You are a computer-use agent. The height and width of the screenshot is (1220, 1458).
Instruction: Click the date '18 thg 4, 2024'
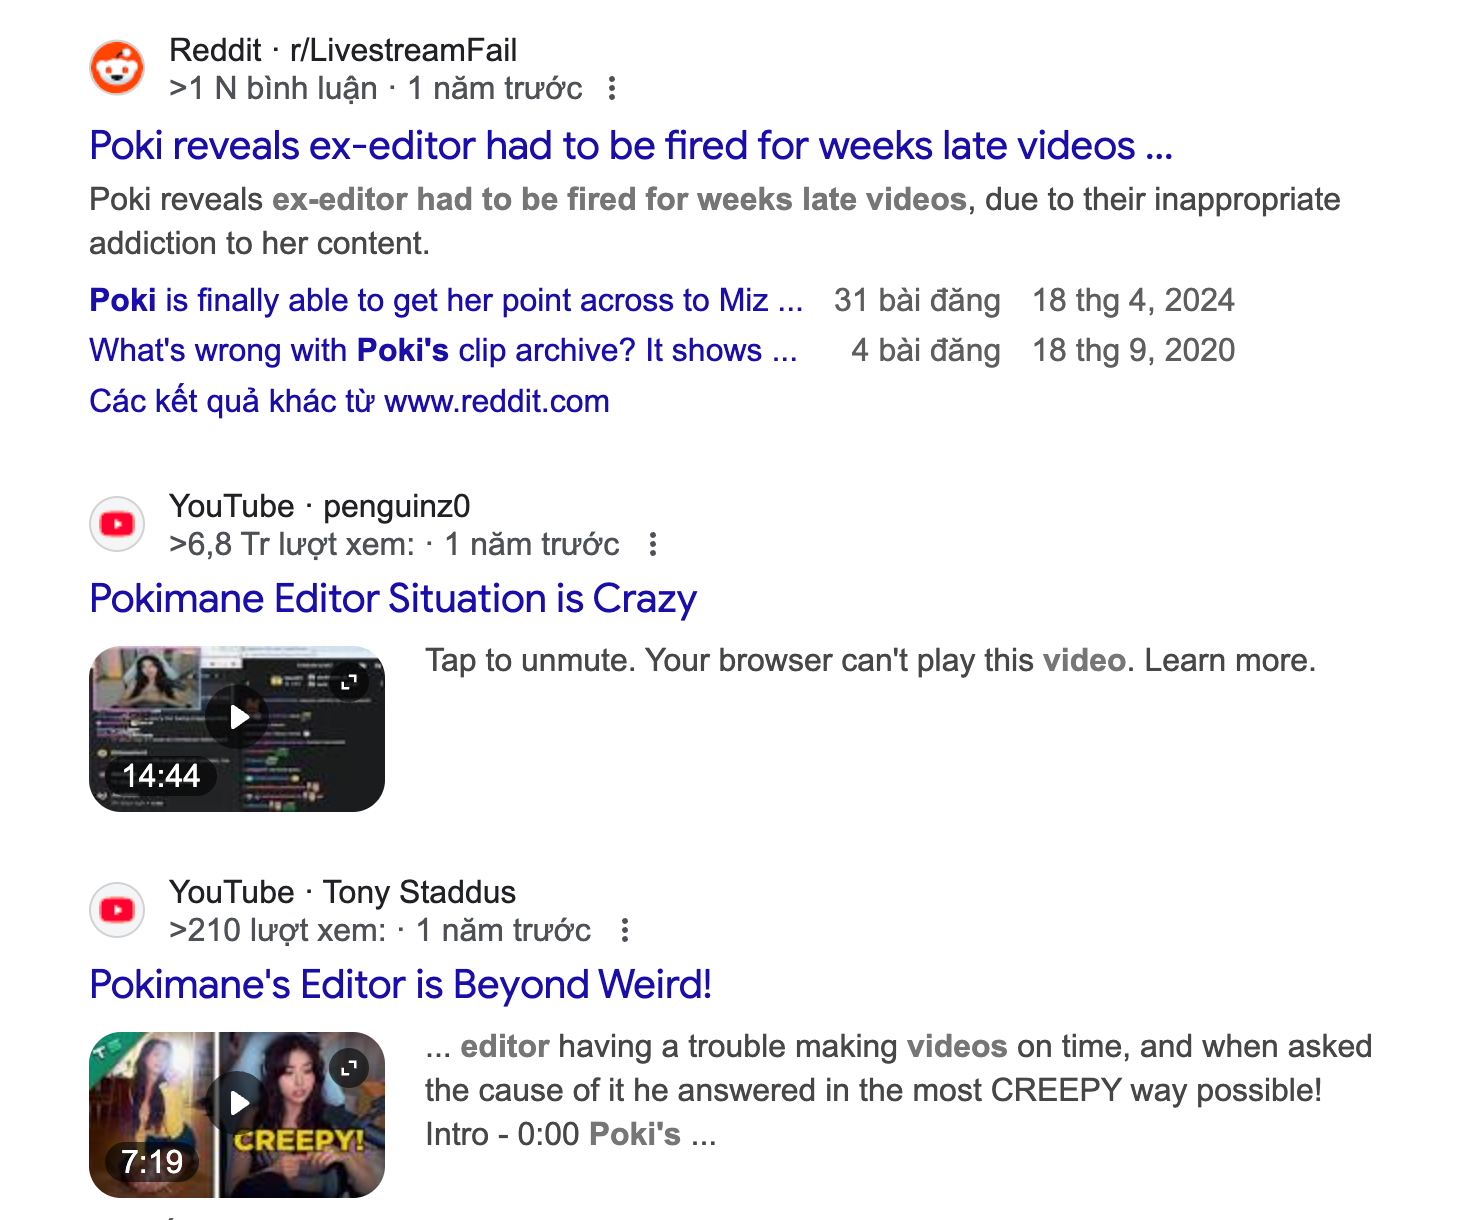[1133, 300]
